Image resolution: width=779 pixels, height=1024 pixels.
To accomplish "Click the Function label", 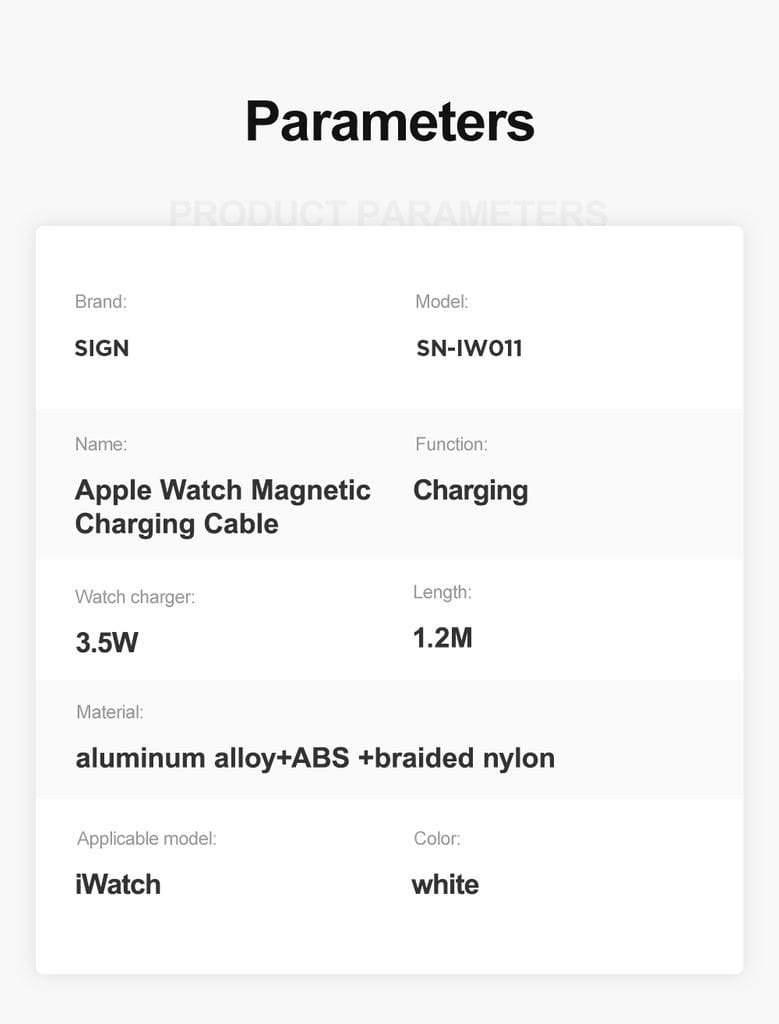I will point(451,444).
